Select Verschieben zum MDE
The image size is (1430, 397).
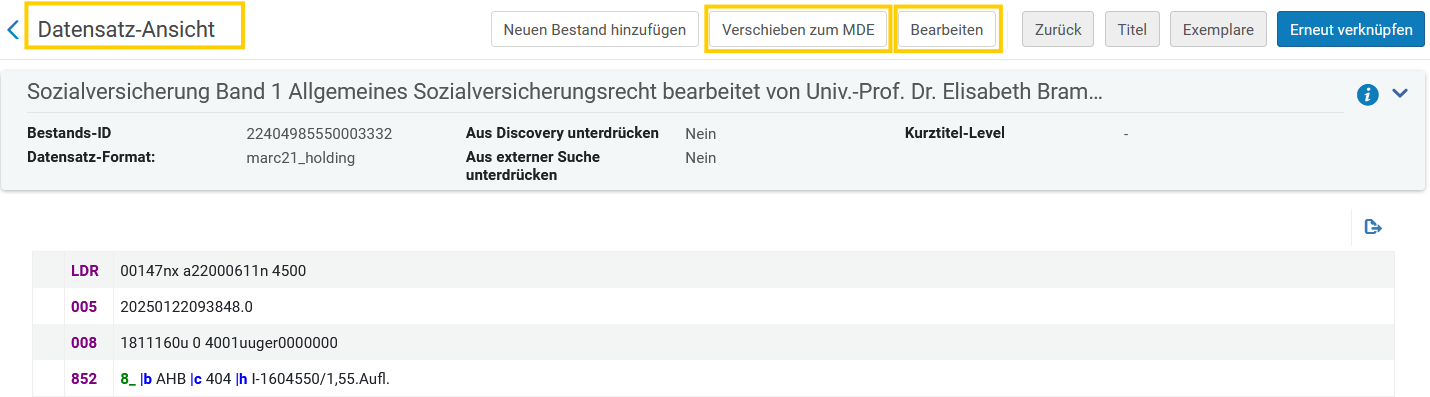(x=798, y=30)
